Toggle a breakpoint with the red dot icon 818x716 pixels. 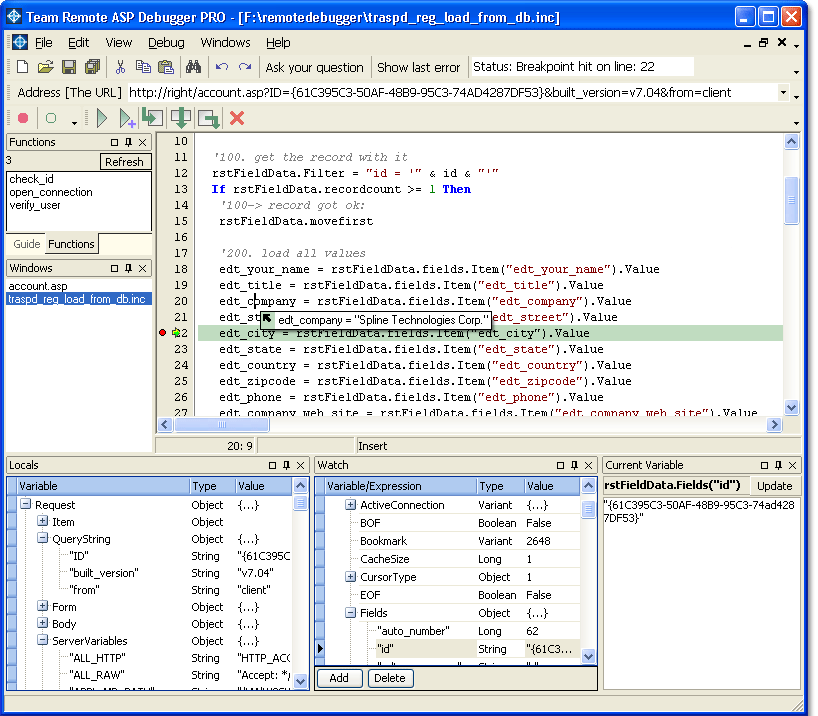22,118
